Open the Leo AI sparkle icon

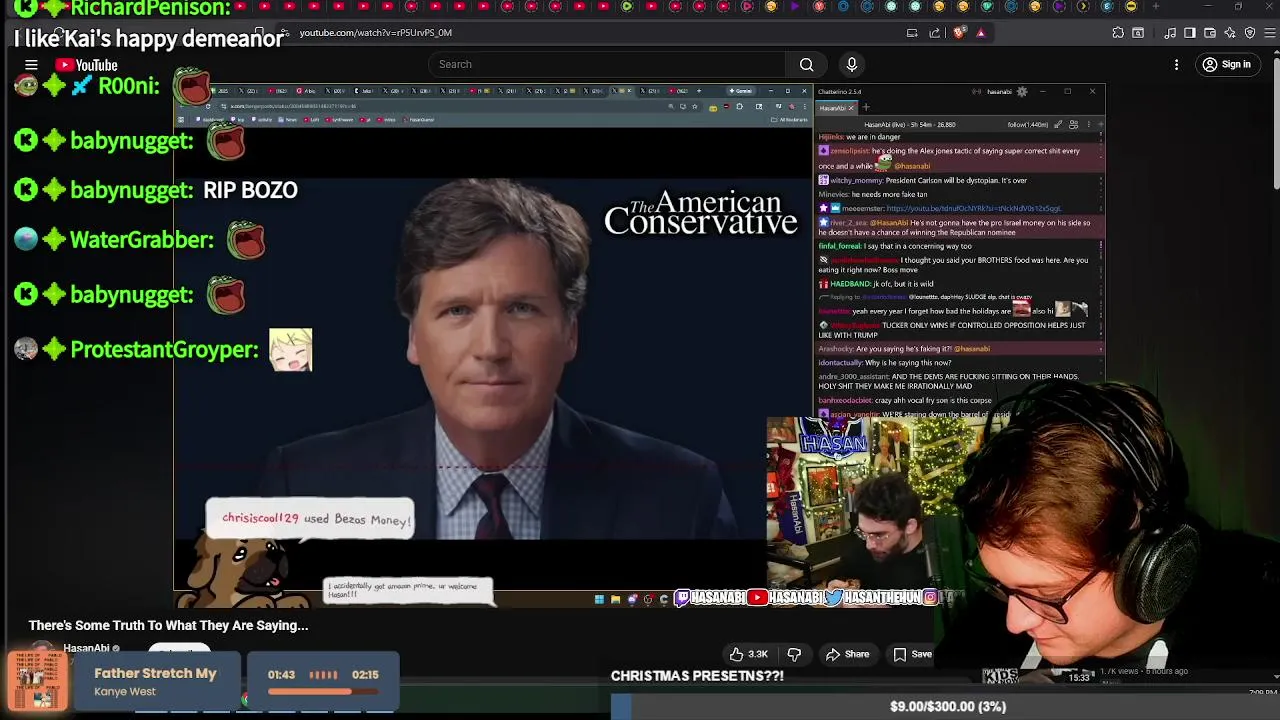tap(1230, 33)
